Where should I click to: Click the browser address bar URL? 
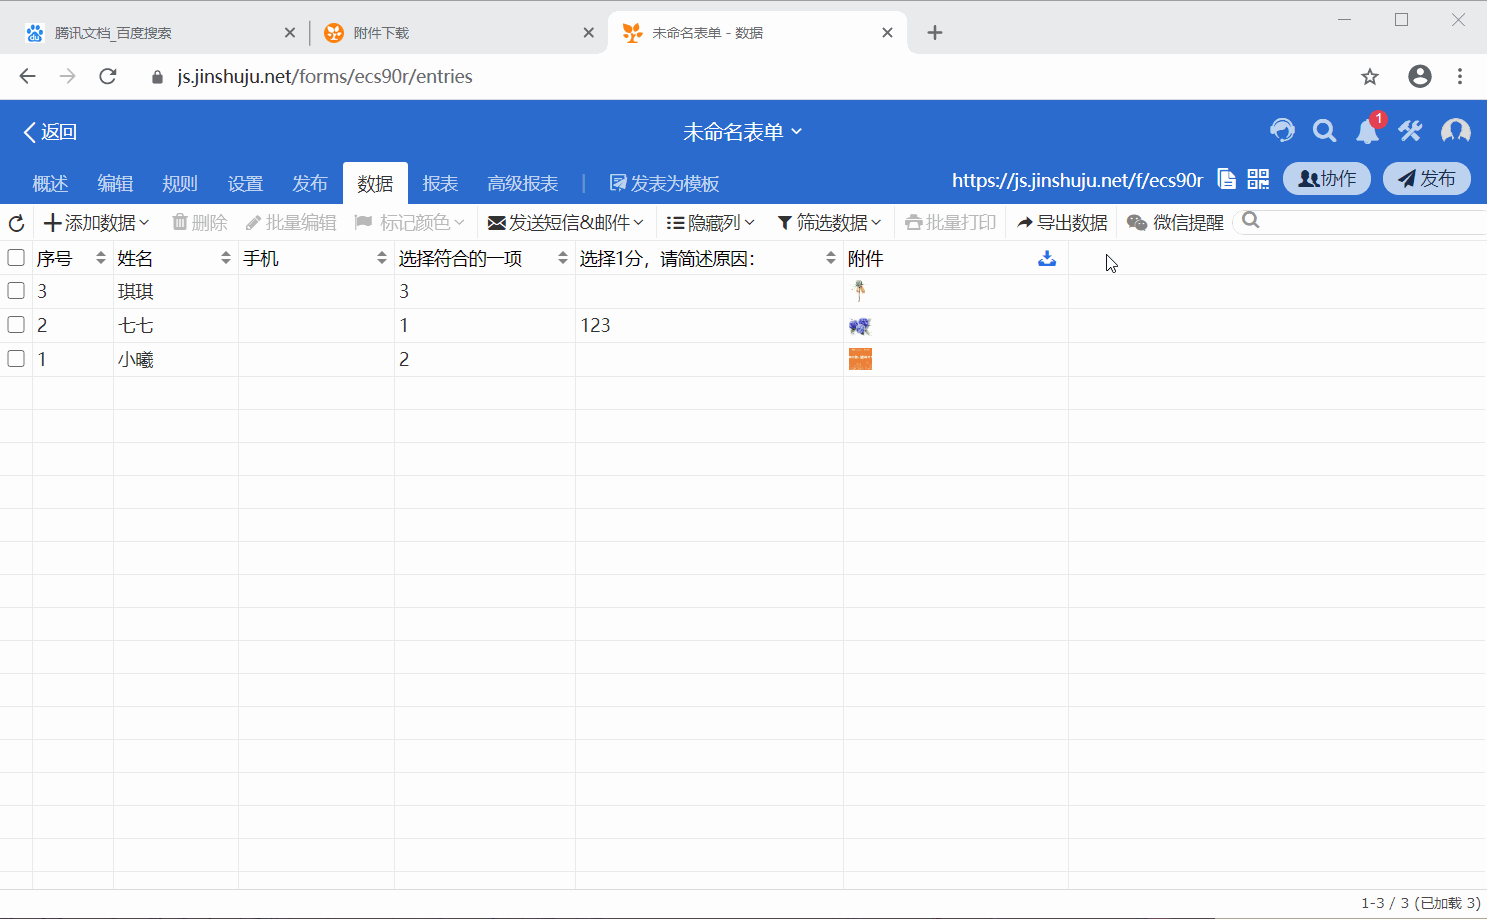click(325, 77)
